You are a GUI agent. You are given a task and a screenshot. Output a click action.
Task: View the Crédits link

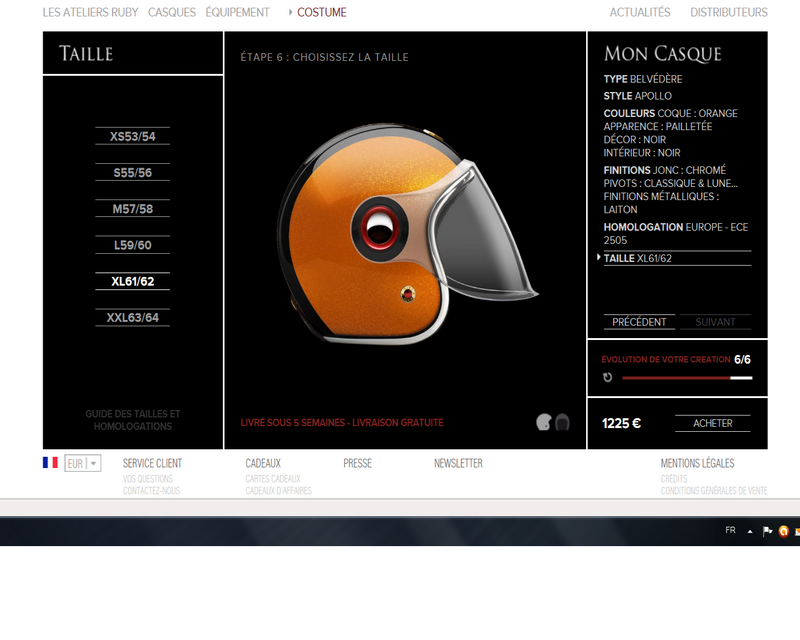click(674, 479)
